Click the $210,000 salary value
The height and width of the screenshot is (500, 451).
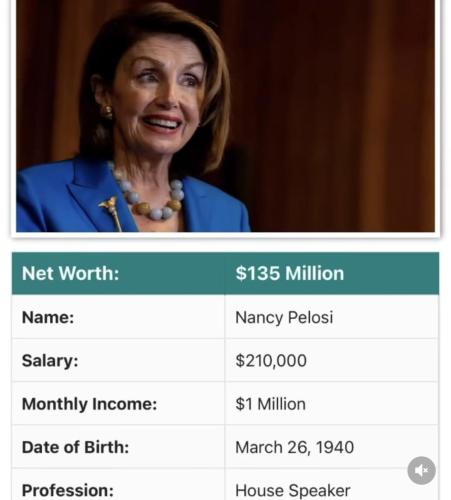point(271,361)
